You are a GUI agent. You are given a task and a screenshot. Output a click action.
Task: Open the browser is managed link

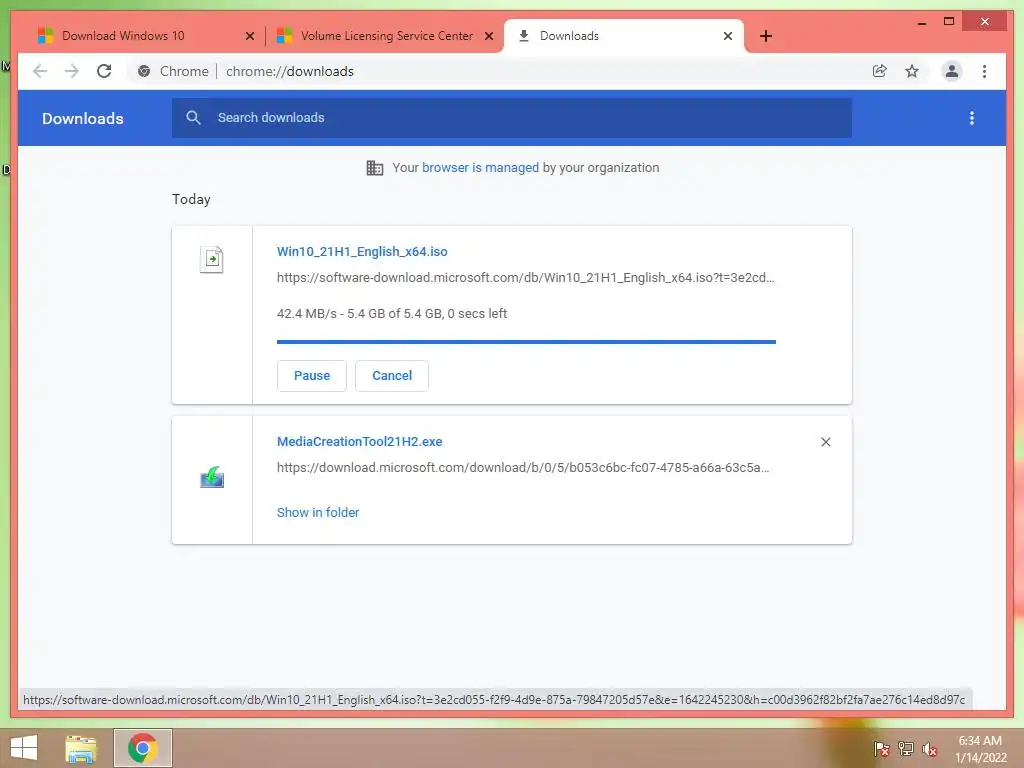tap(480, 168)
